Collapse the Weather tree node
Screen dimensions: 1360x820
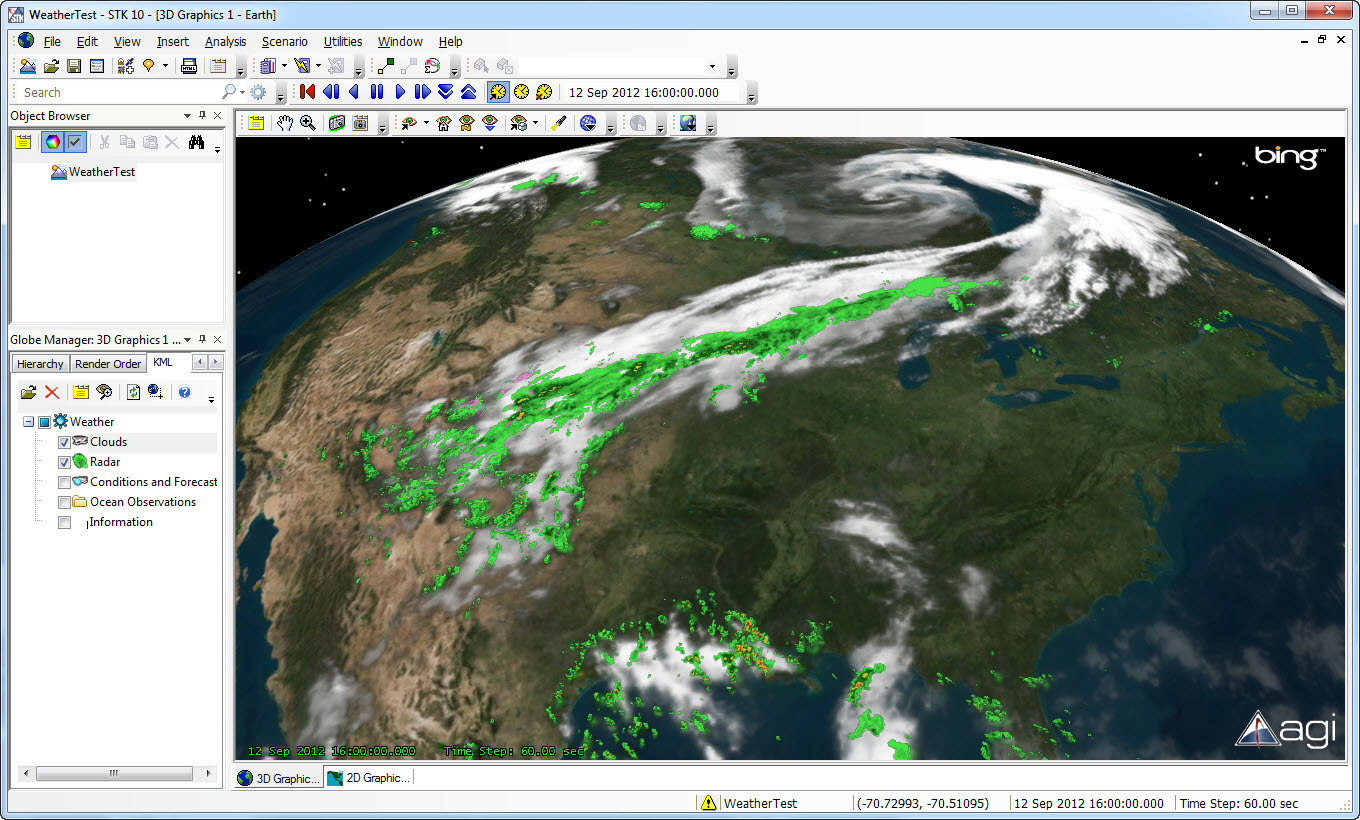point(28,422)
